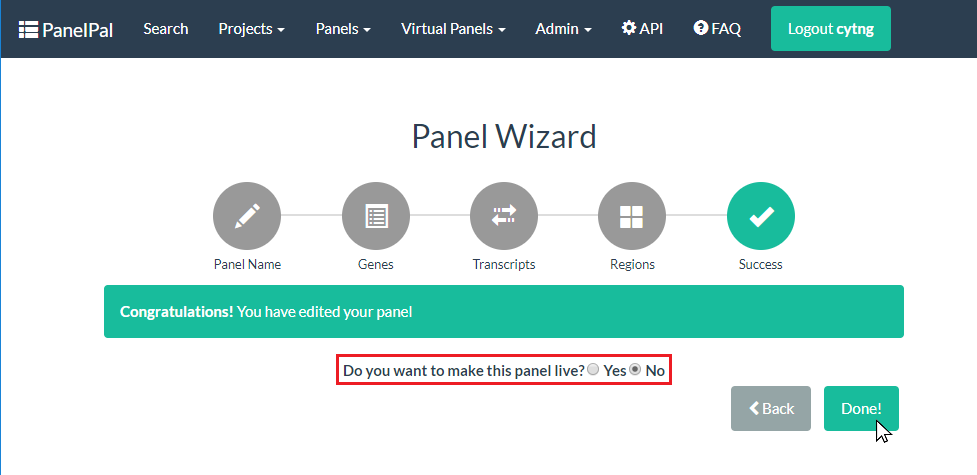Click the Congratulations success banner
This screenshot has height=475, width=977.
click(503, 312)
